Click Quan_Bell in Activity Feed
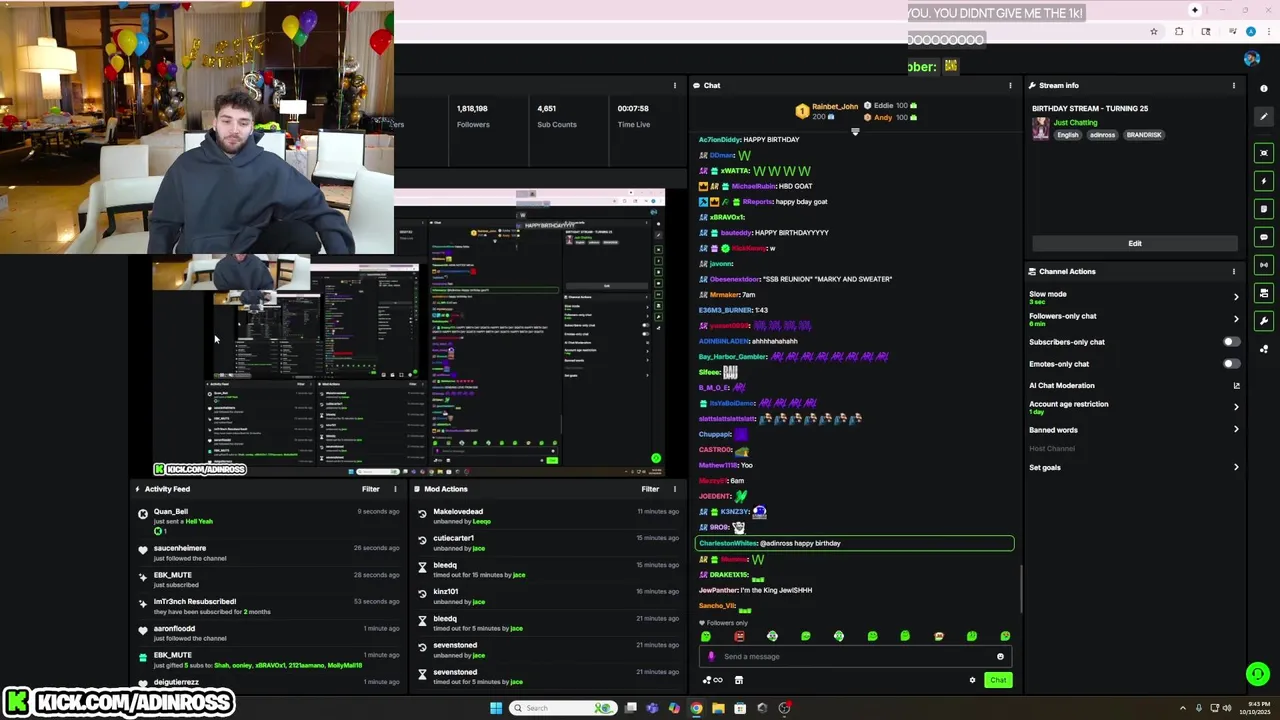Viewport: 1280px width, 720px height. click(x=171, y=512)
